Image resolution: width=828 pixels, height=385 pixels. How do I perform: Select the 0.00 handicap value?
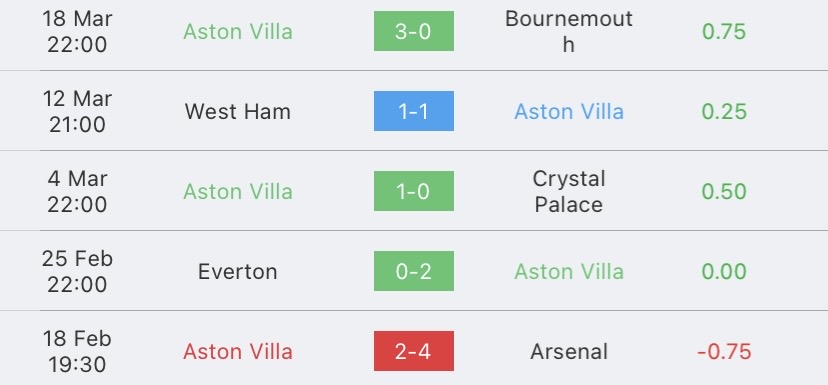pos(724,271)
